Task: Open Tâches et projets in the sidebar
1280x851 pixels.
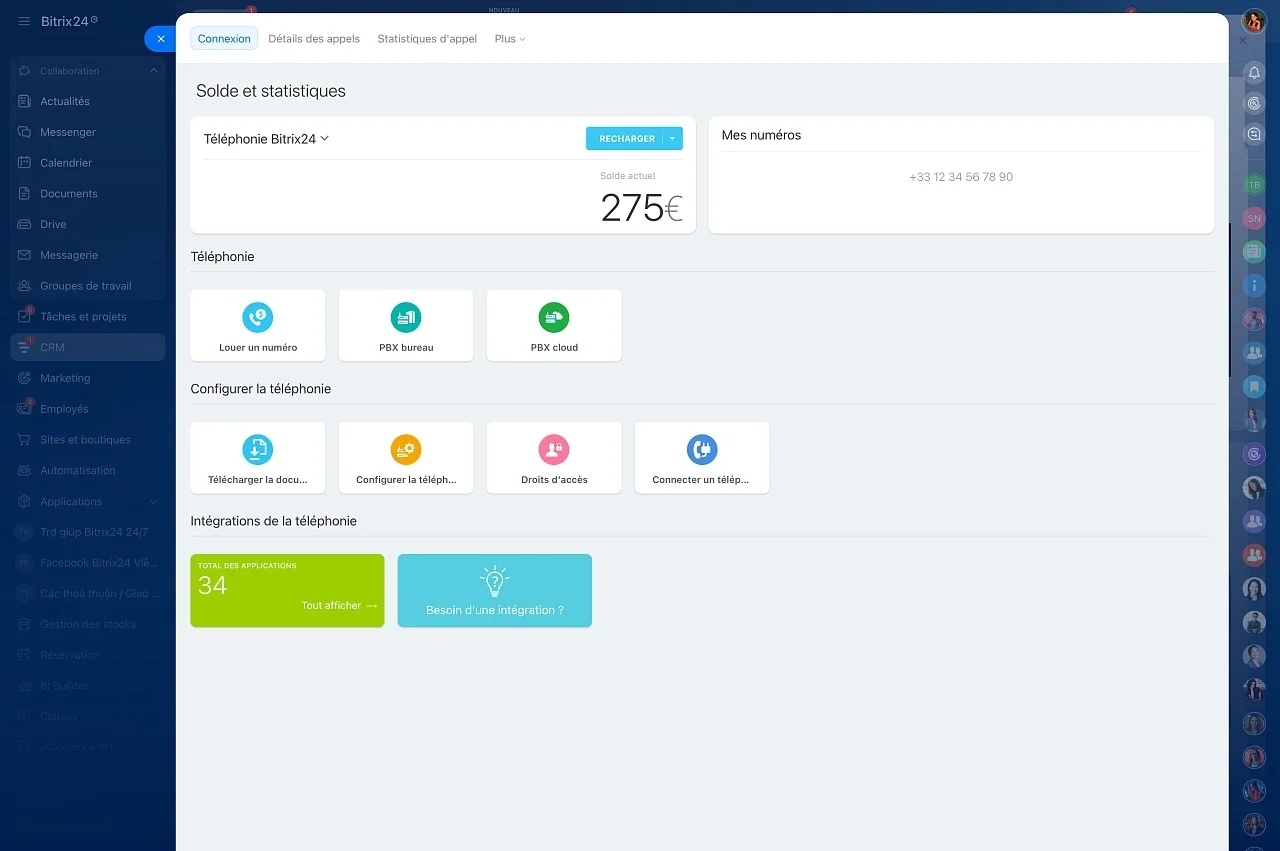Action: point(88,317)
